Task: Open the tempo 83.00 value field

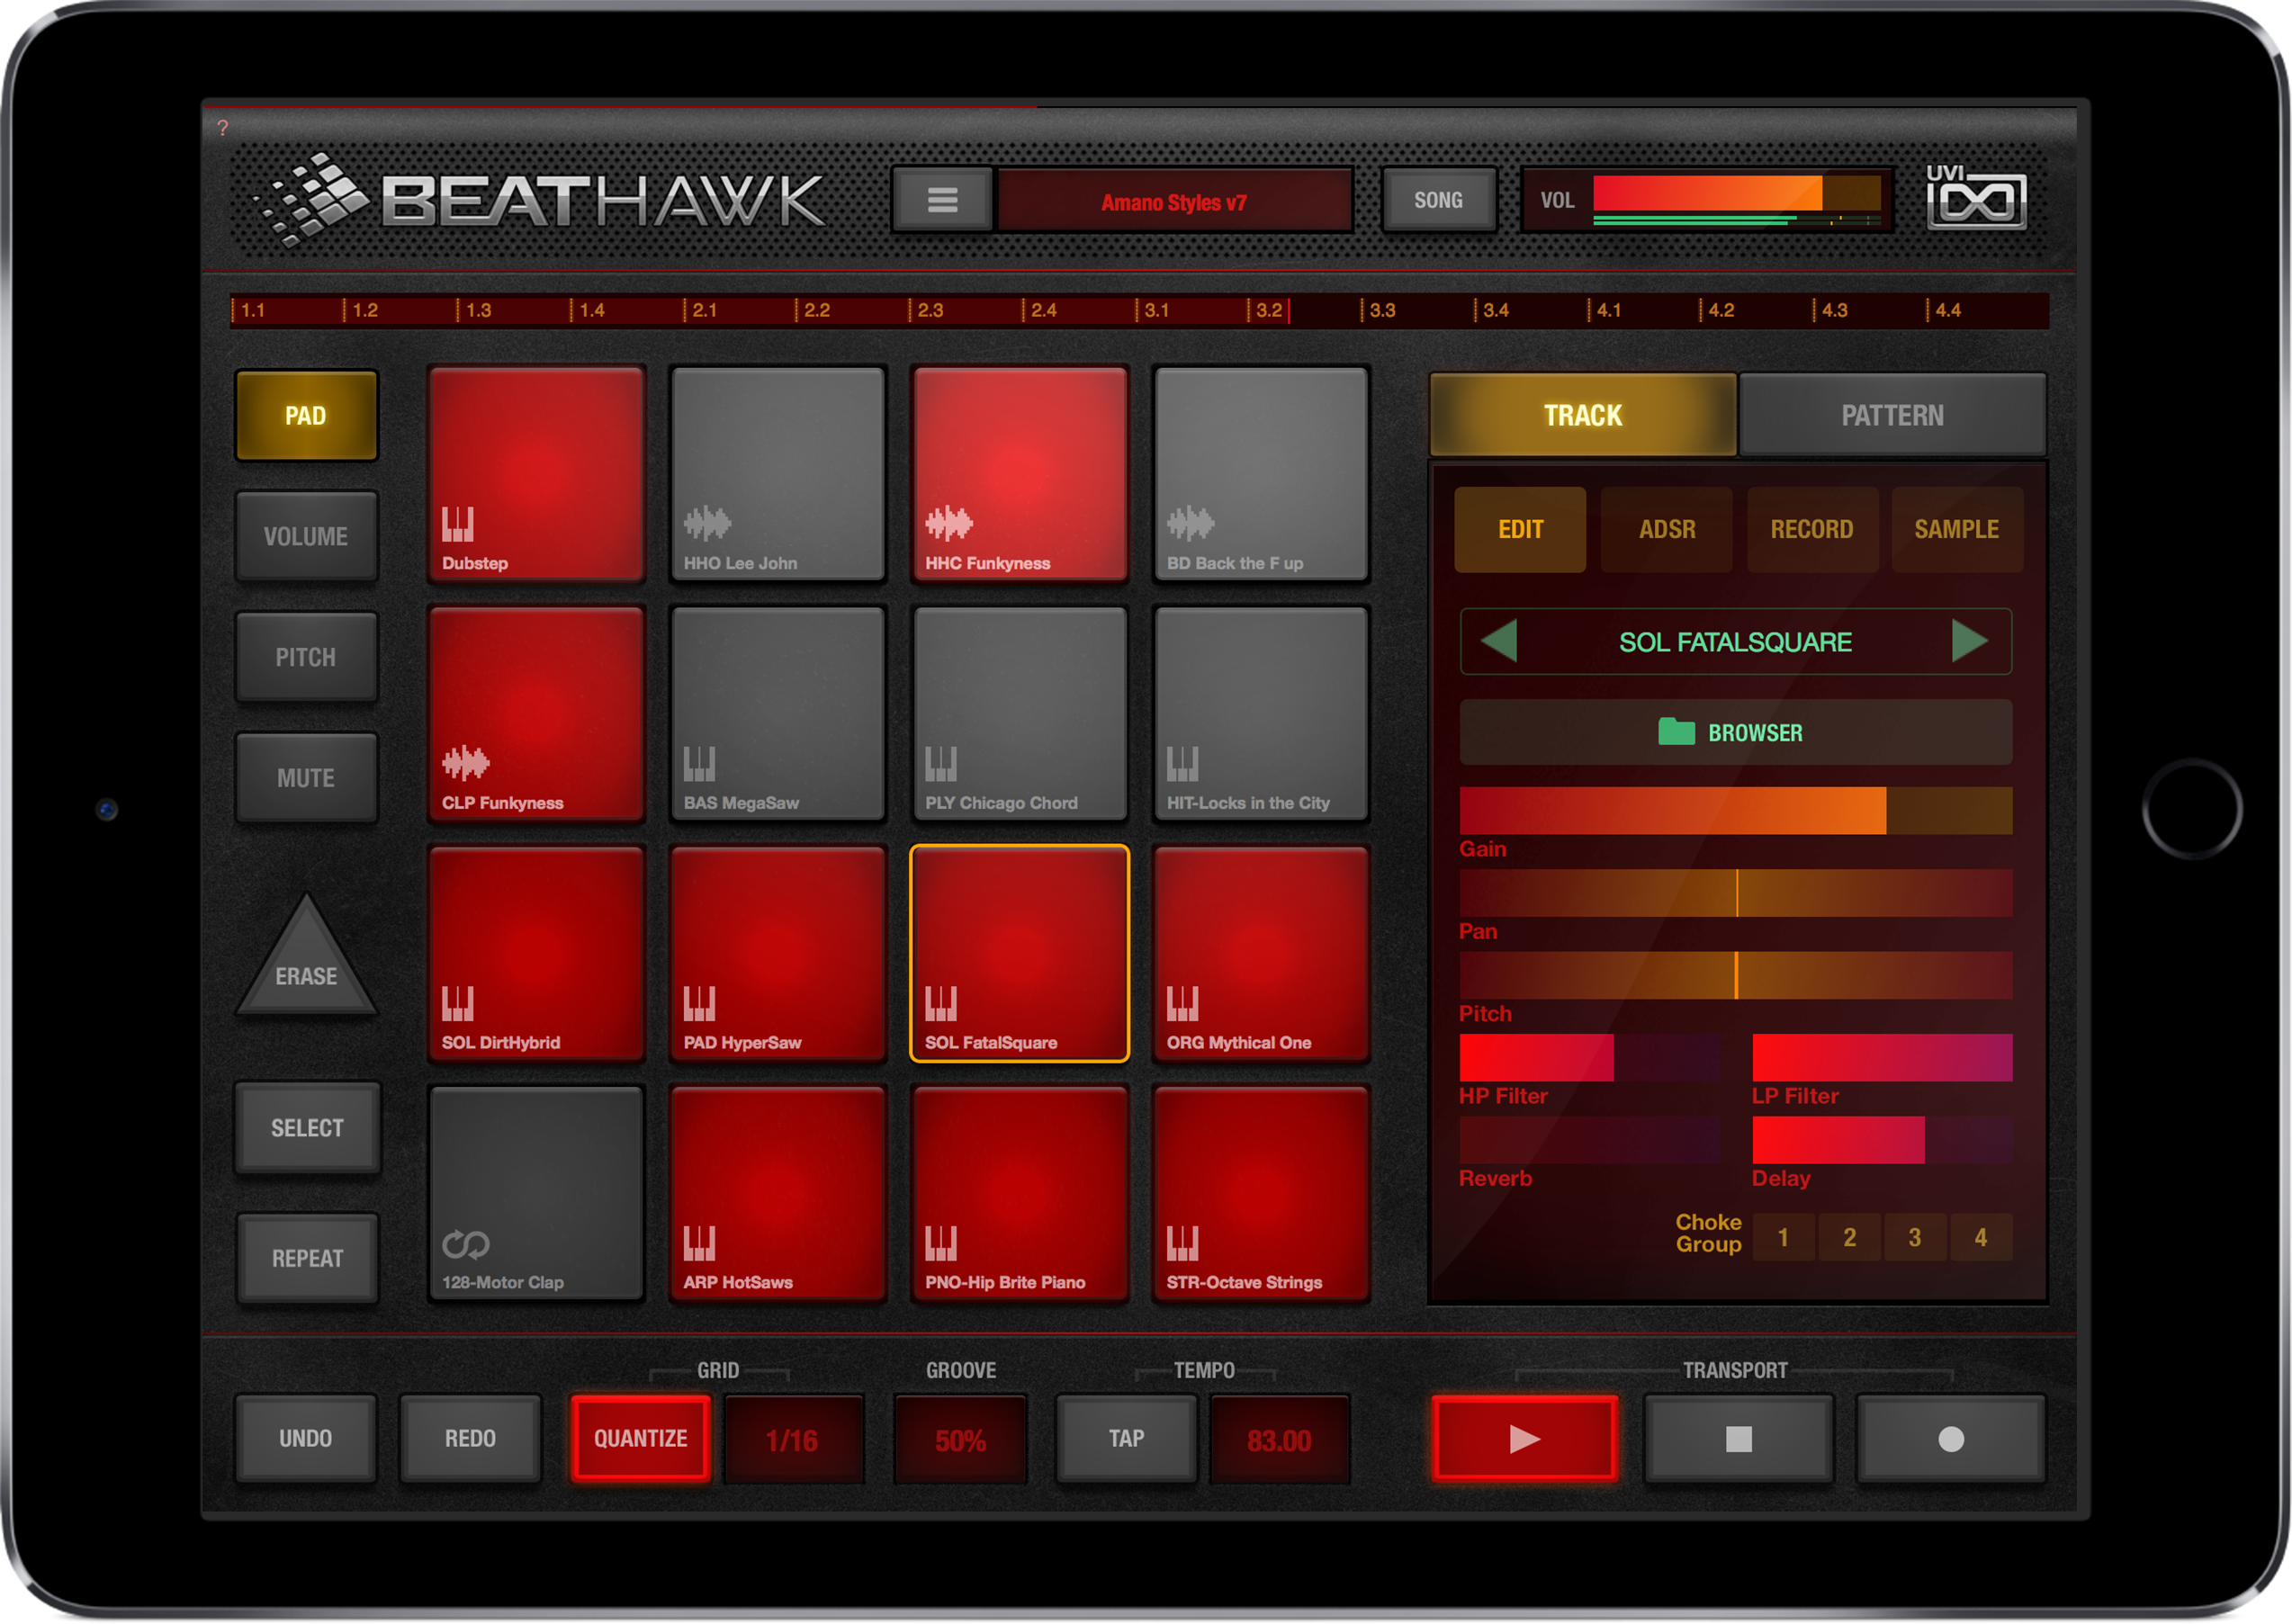Action: point(1280,1440)
